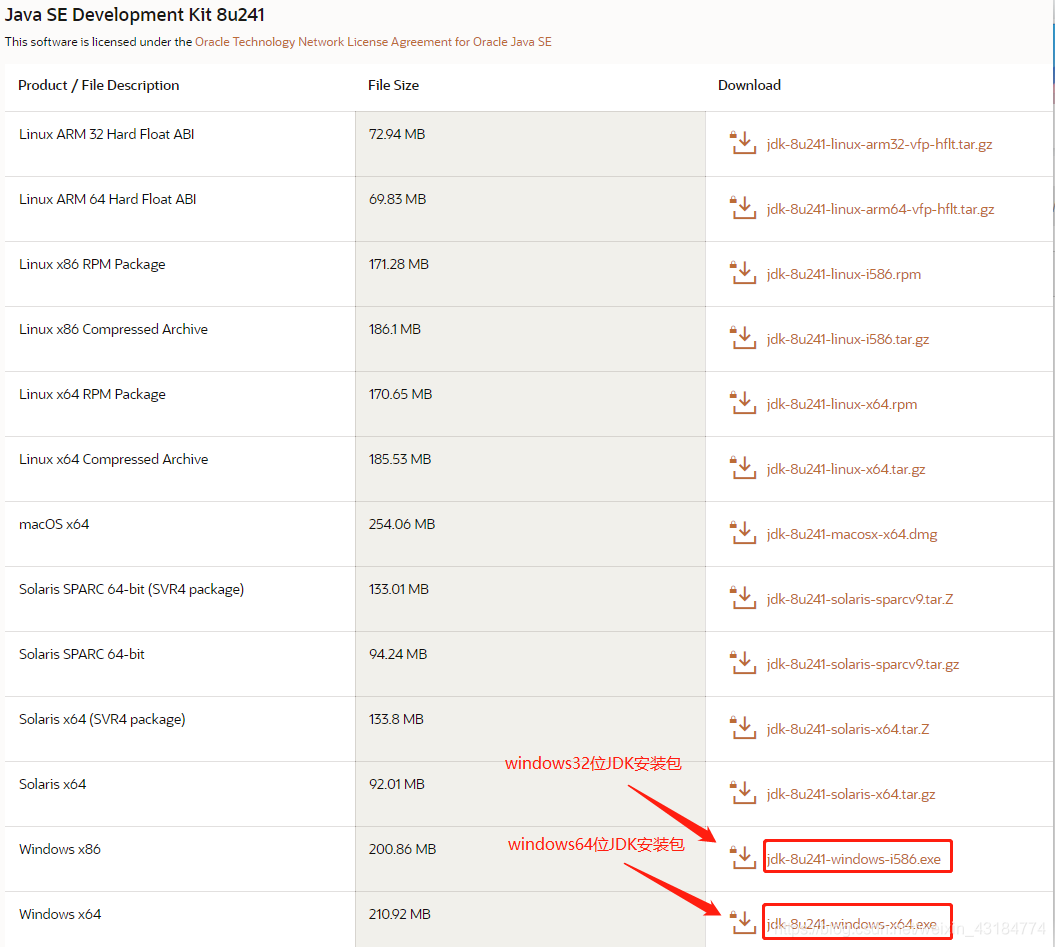Select the Solaris x64 (SVR4 package) text

(102, 719)
